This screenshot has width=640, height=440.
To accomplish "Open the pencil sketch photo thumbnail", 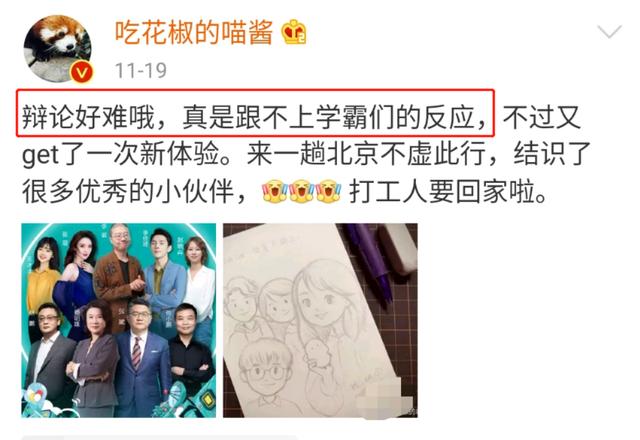I will 320,320.
